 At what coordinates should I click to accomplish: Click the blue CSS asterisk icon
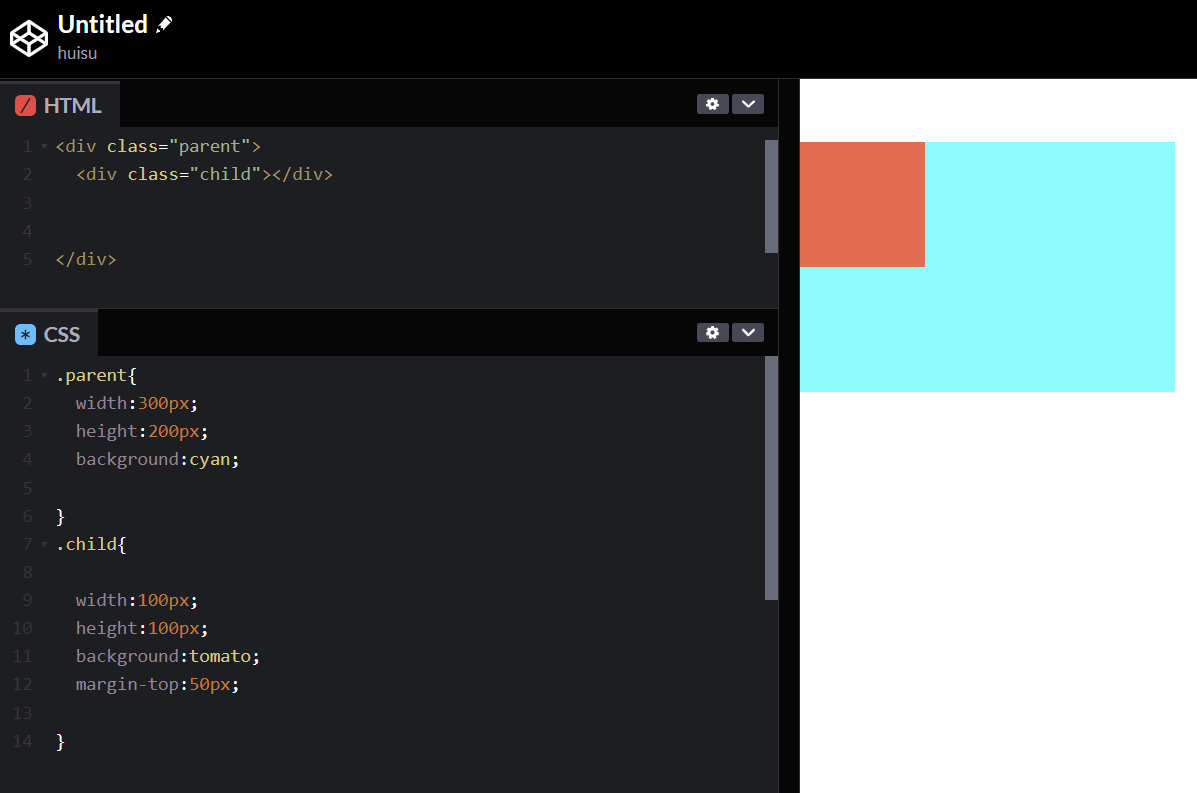[x=25, y=334]
